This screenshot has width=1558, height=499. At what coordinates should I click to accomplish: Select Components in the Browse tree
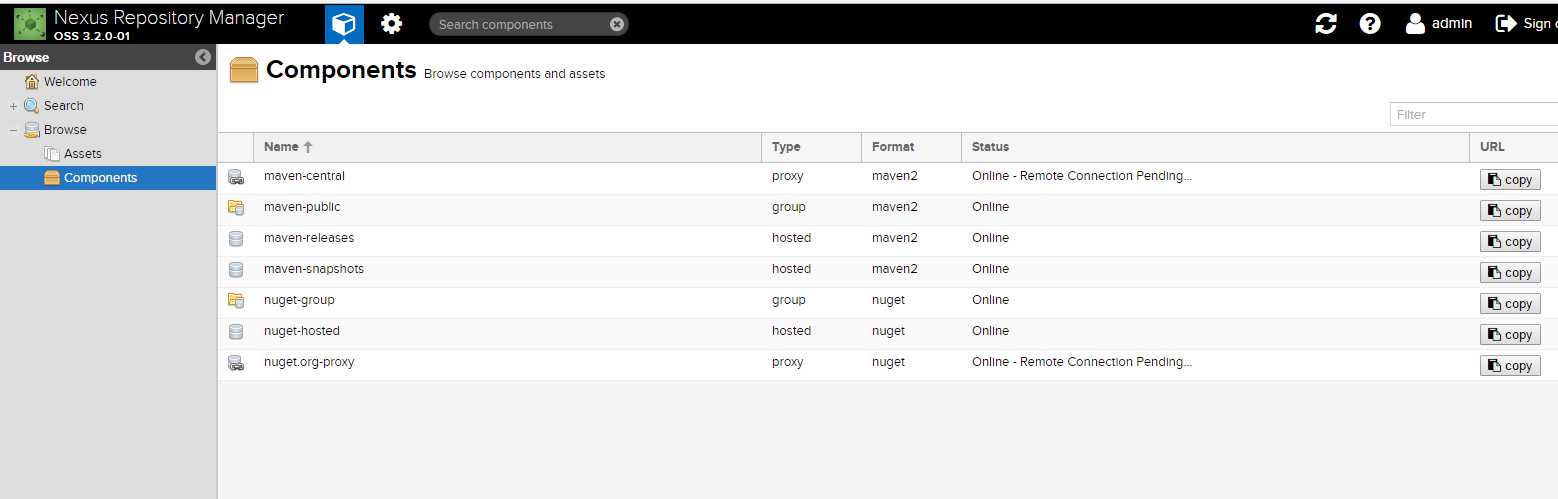pyautogui.click(x=108, y=178)
